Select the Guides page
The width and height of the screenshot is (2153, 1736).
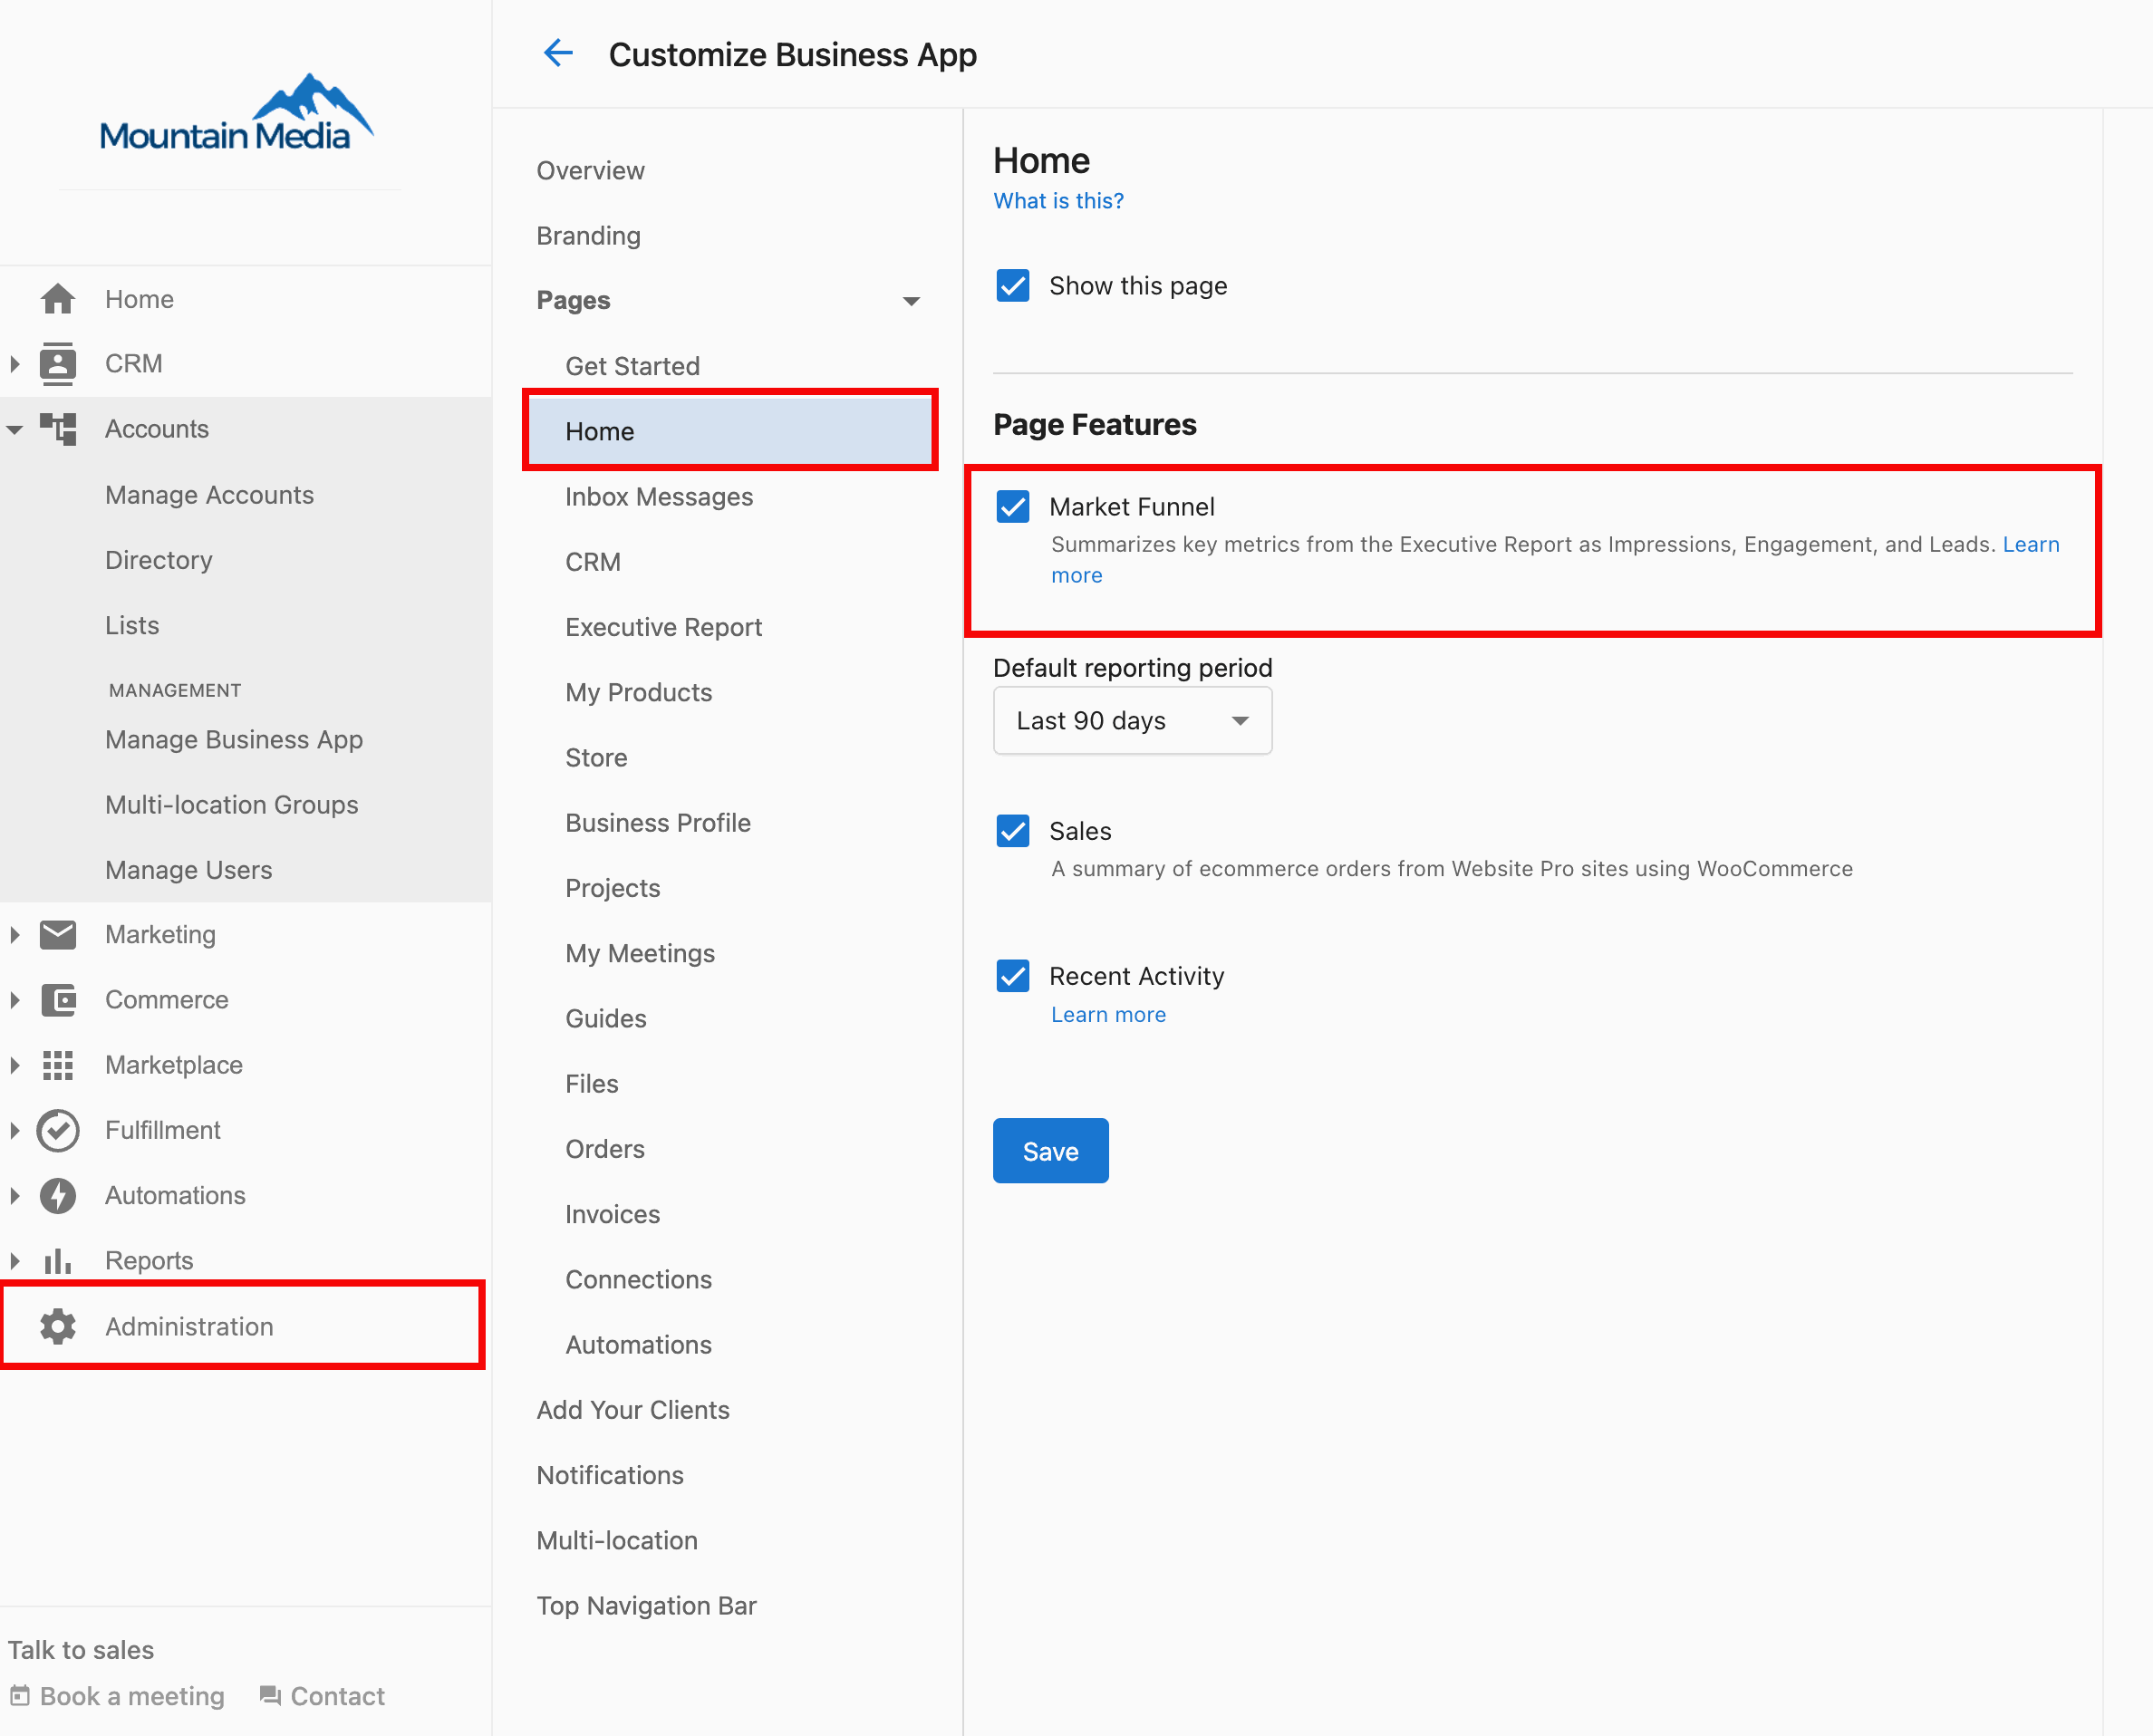(x=605, y=1018)
